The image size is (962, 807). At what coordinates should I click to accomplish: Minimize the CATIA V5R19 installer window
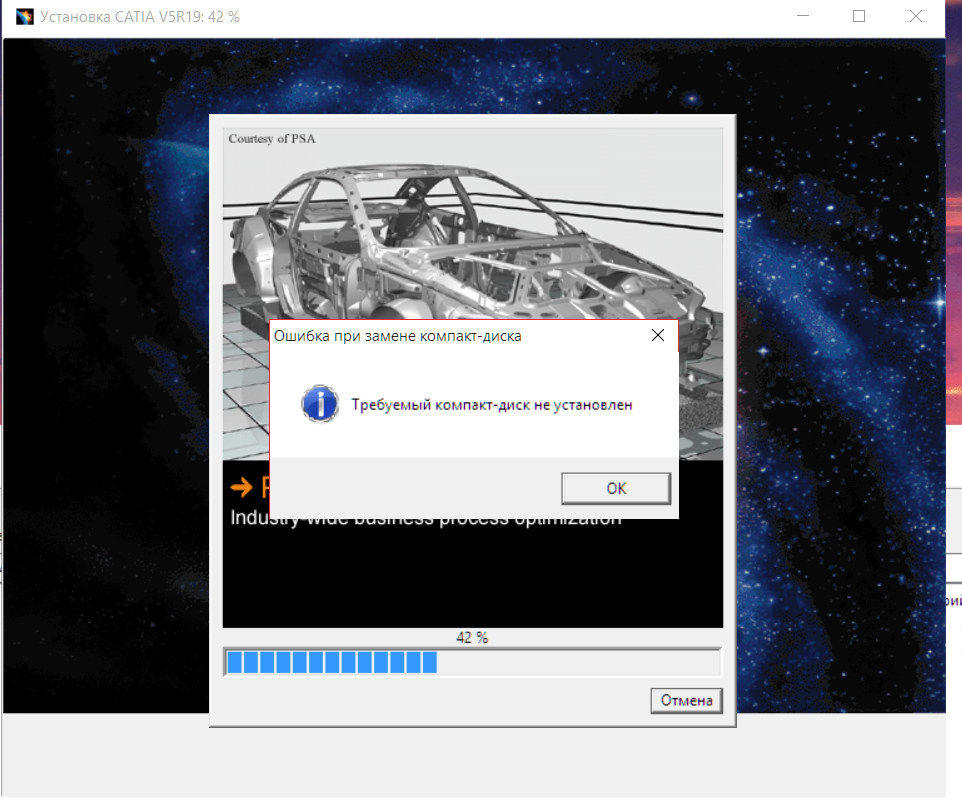[x=802, y=17]
